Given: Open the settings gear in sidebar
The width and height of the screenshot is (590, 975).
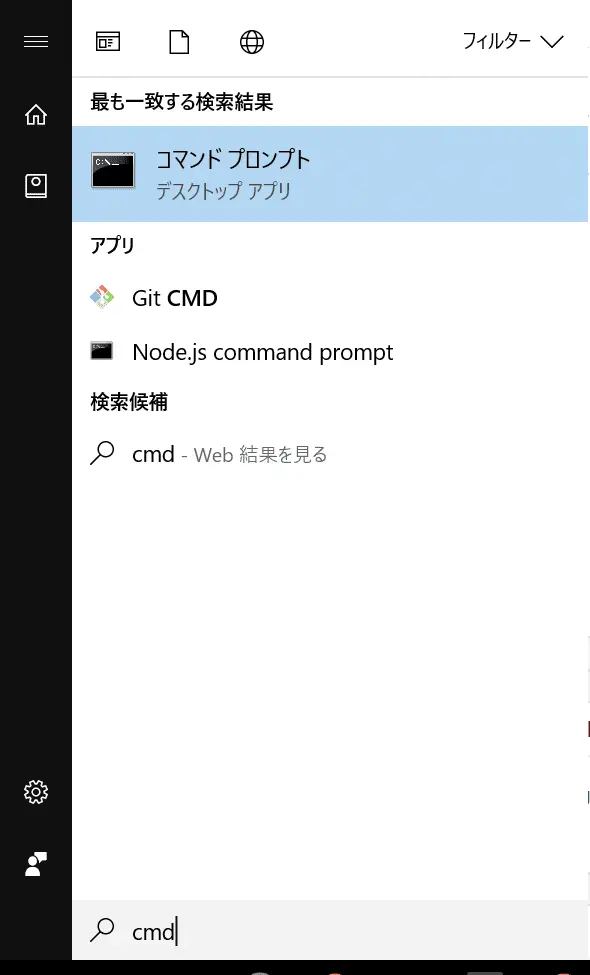Looking at the screenshot, I should (35, 792).
